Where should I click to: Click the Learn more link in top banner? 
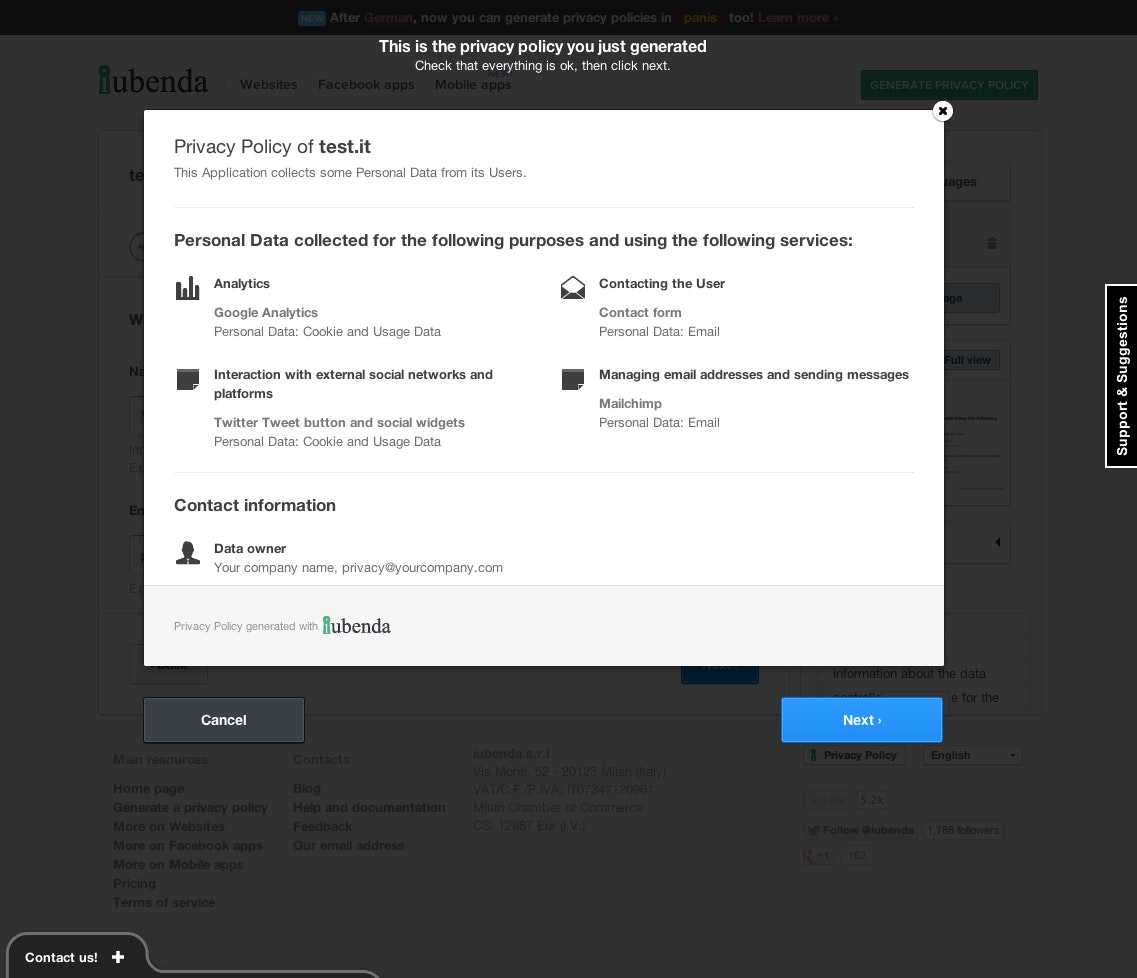(798, 17)
